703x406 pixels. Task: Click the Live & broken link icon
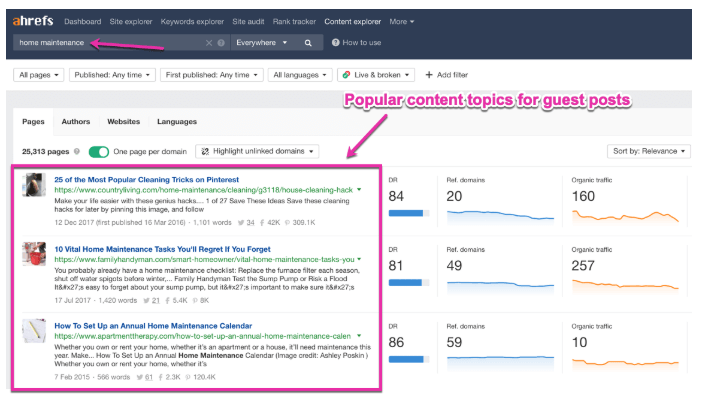(346, 75)
